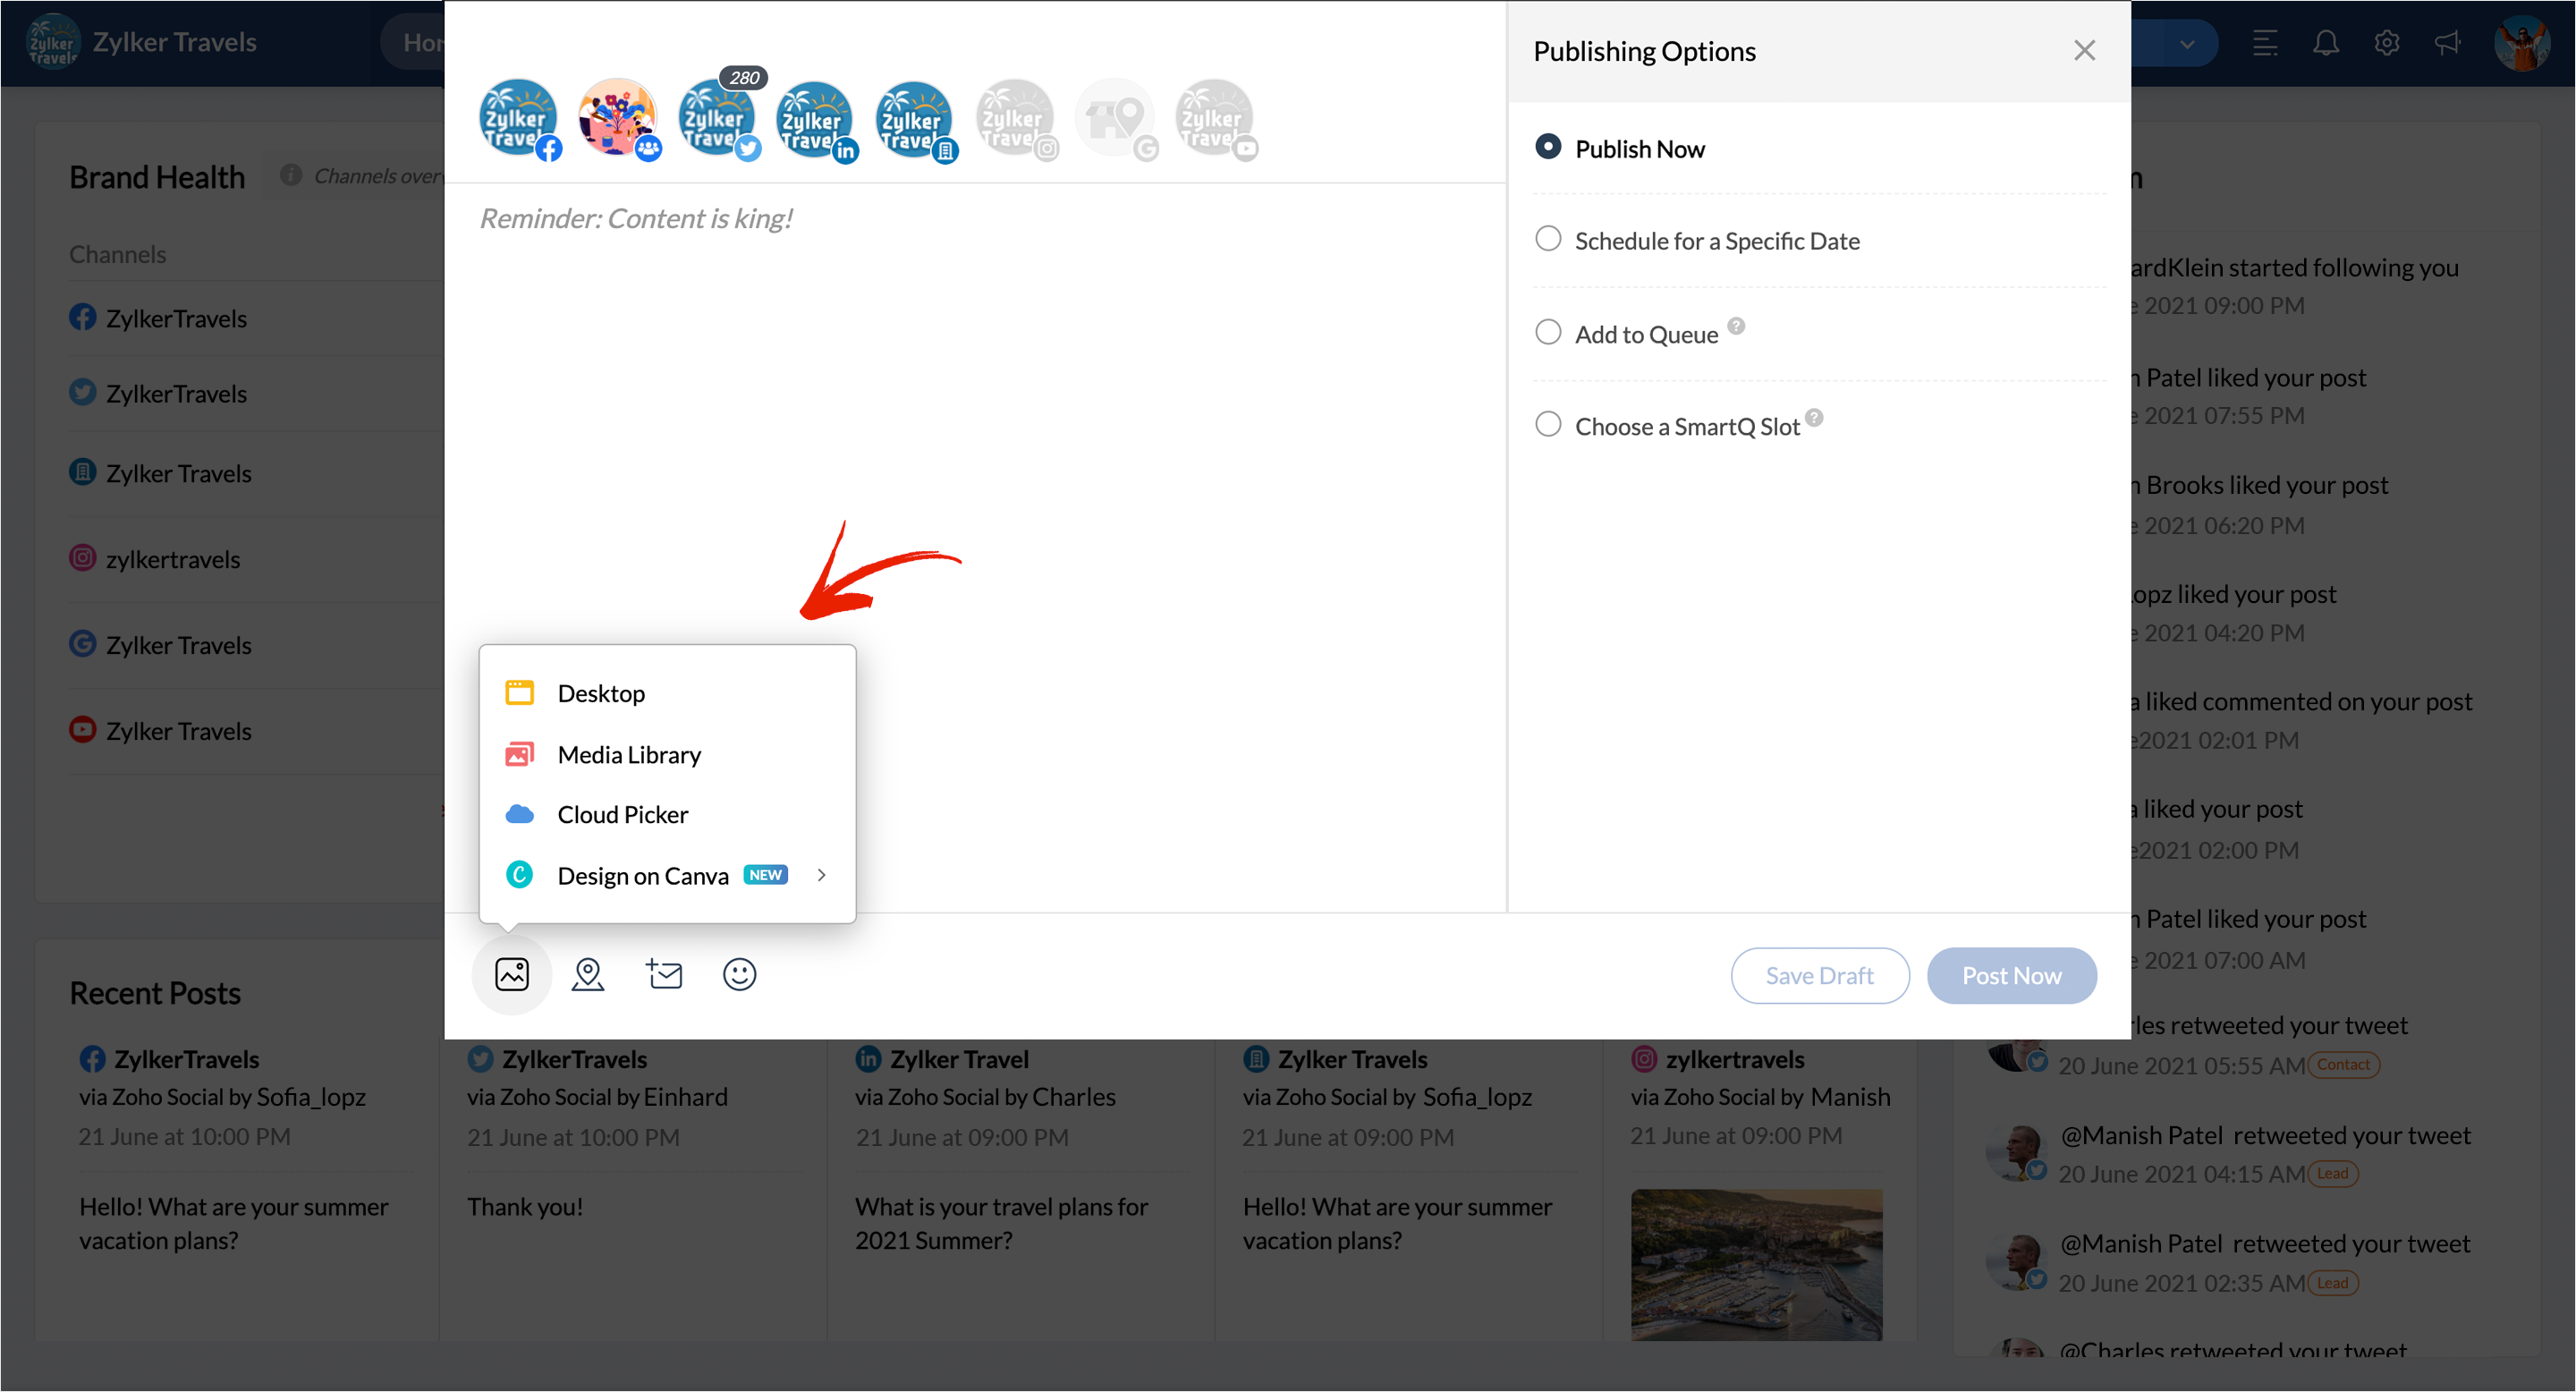
Task: Select Publish Now radio option
Action: point(1547,147)
